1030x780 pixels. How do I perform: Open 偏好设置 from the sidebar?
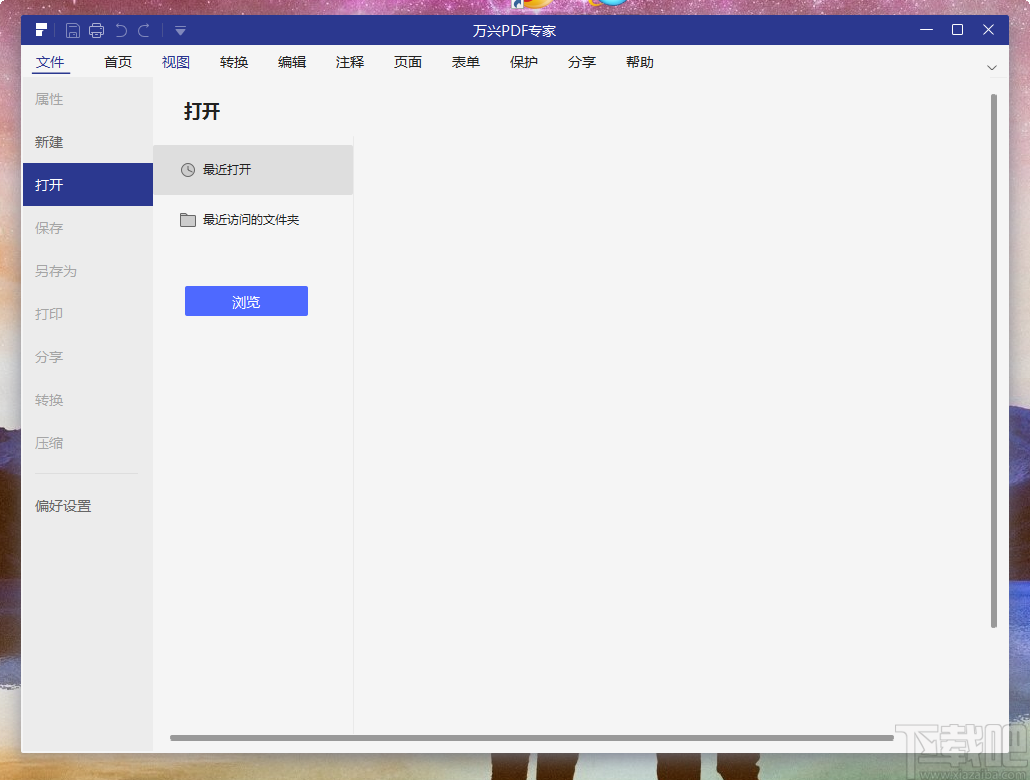[x=63, y=506]
